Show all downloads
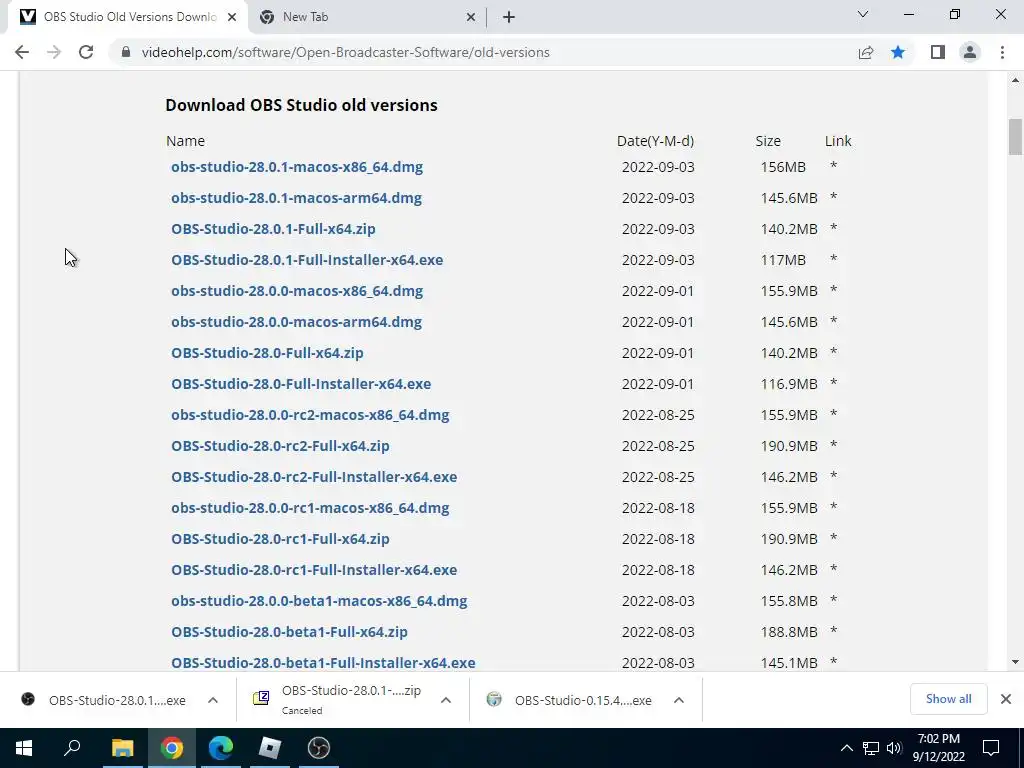Image resolution: width=1024 pixels, height=768 pixels. [x=948, y=699]
